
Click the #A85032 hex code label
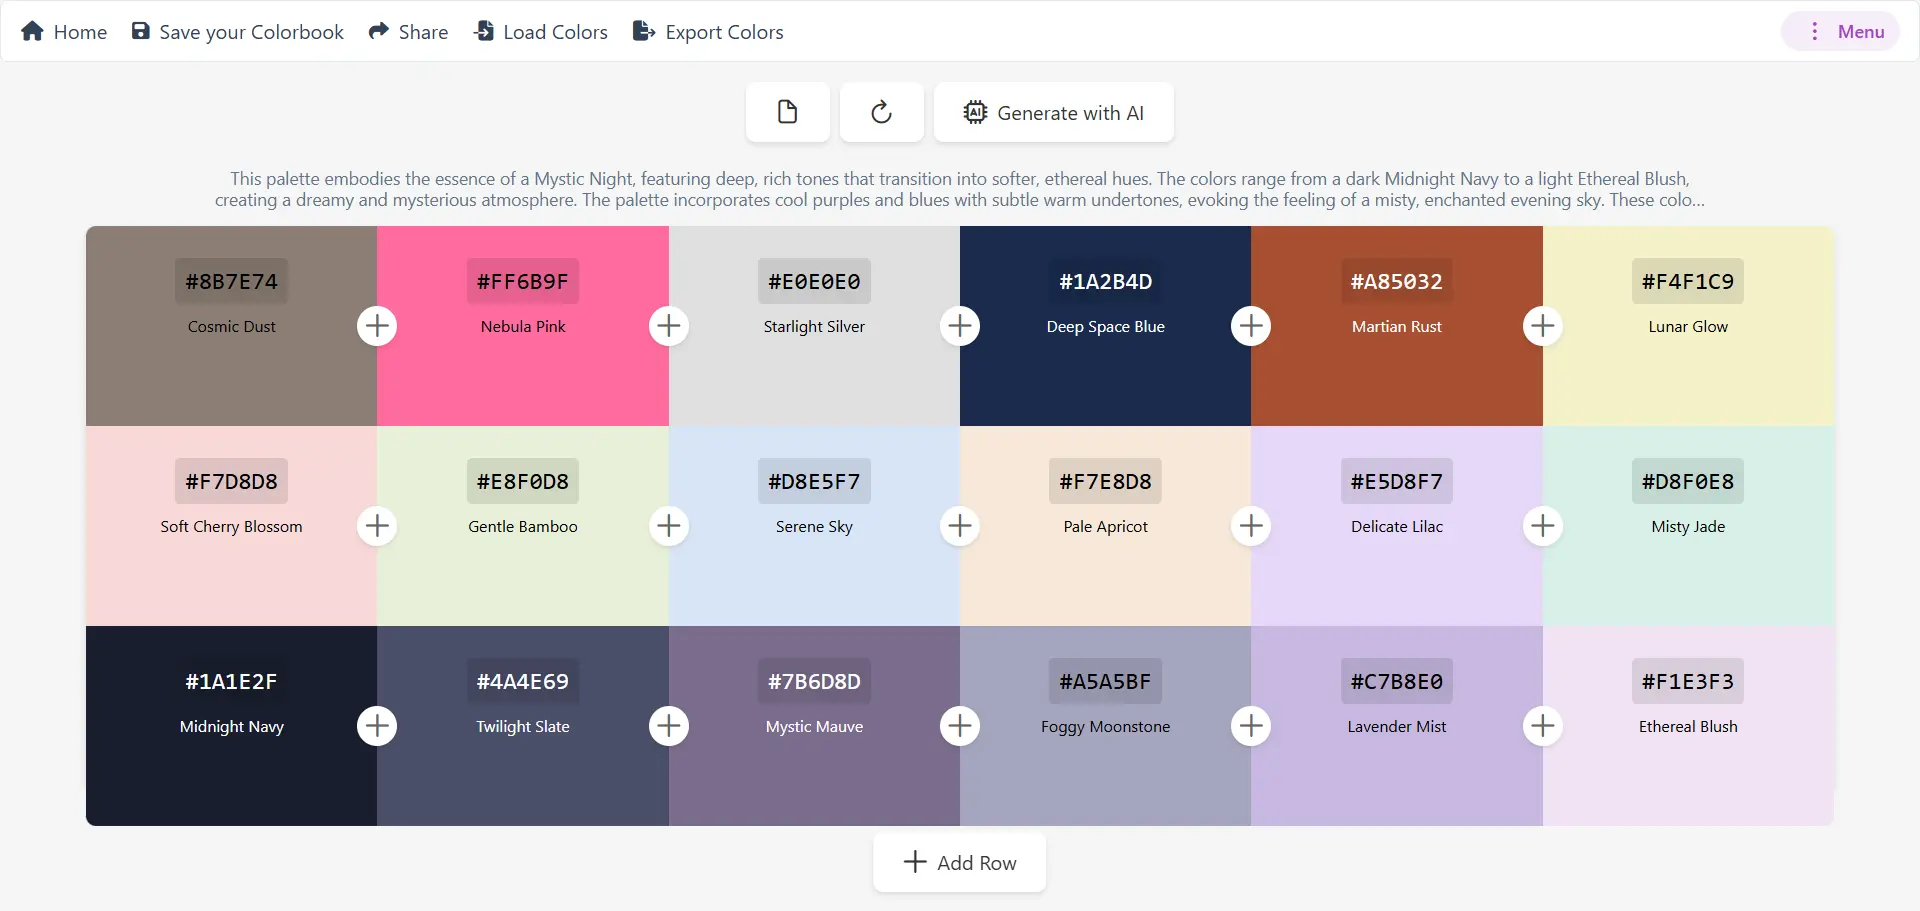point(1397,282)
